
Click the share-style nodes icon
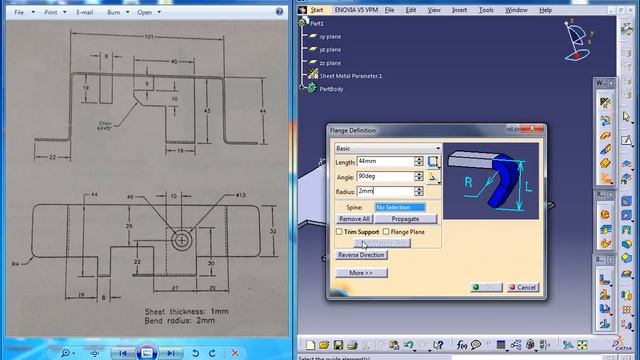[x=516, y=345]
